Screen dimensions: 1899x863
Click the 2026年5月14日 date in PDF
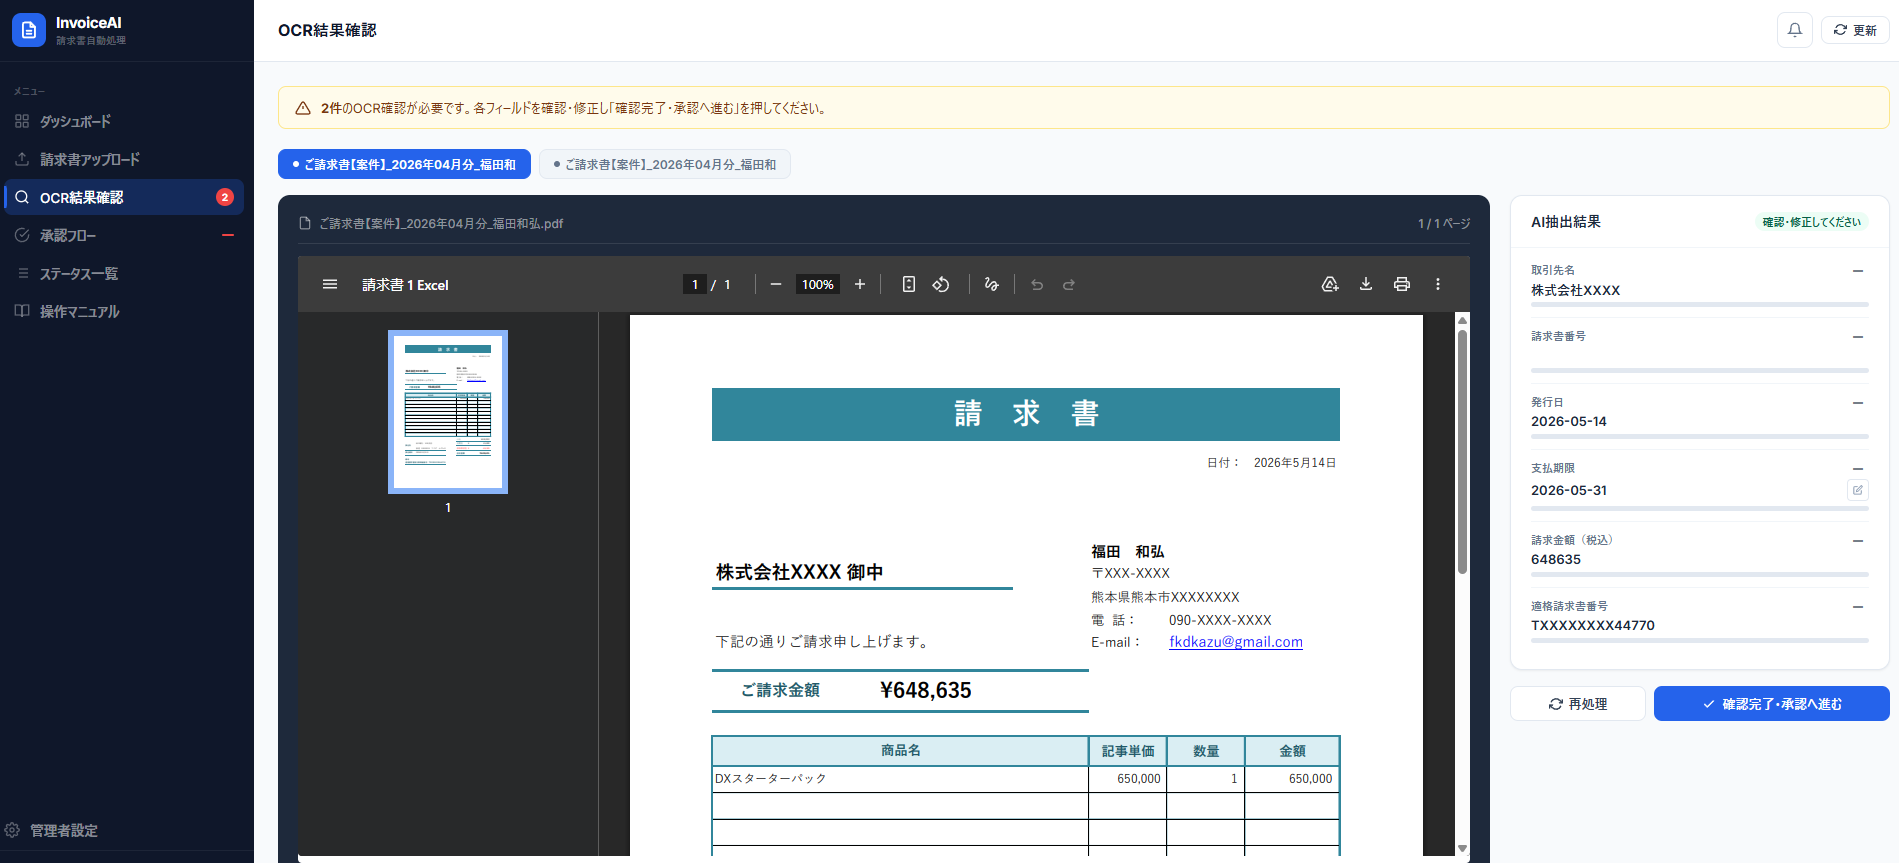1295,463
